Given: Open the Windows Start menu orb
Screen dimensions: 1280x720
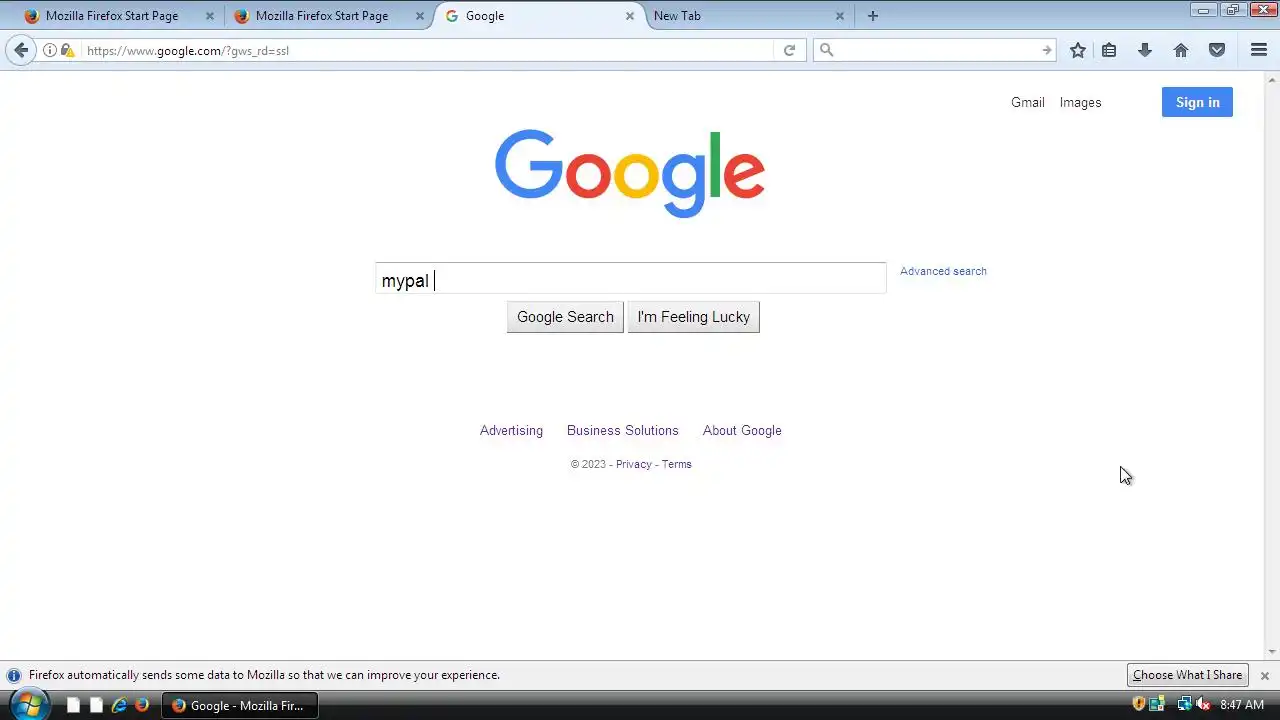Looking at the screenshot, I should [28, 705].
